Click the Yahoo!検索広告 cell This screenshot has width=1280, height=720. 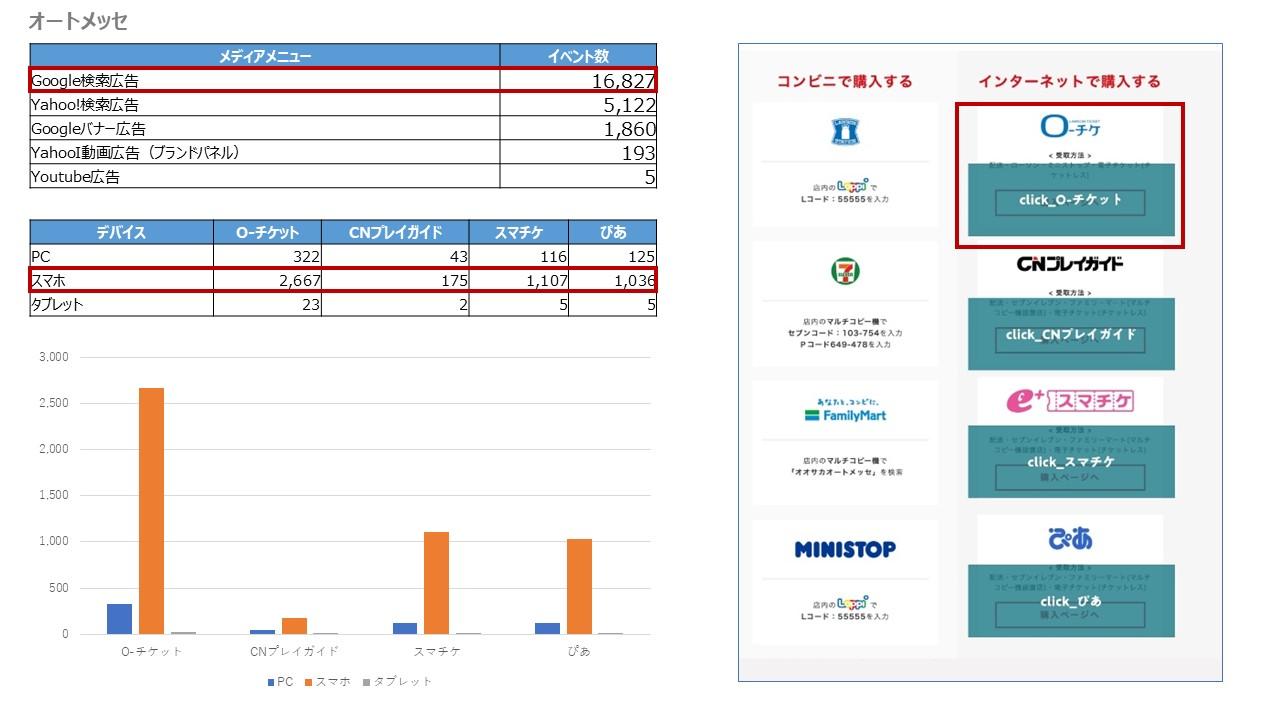(x=265, y=105)
